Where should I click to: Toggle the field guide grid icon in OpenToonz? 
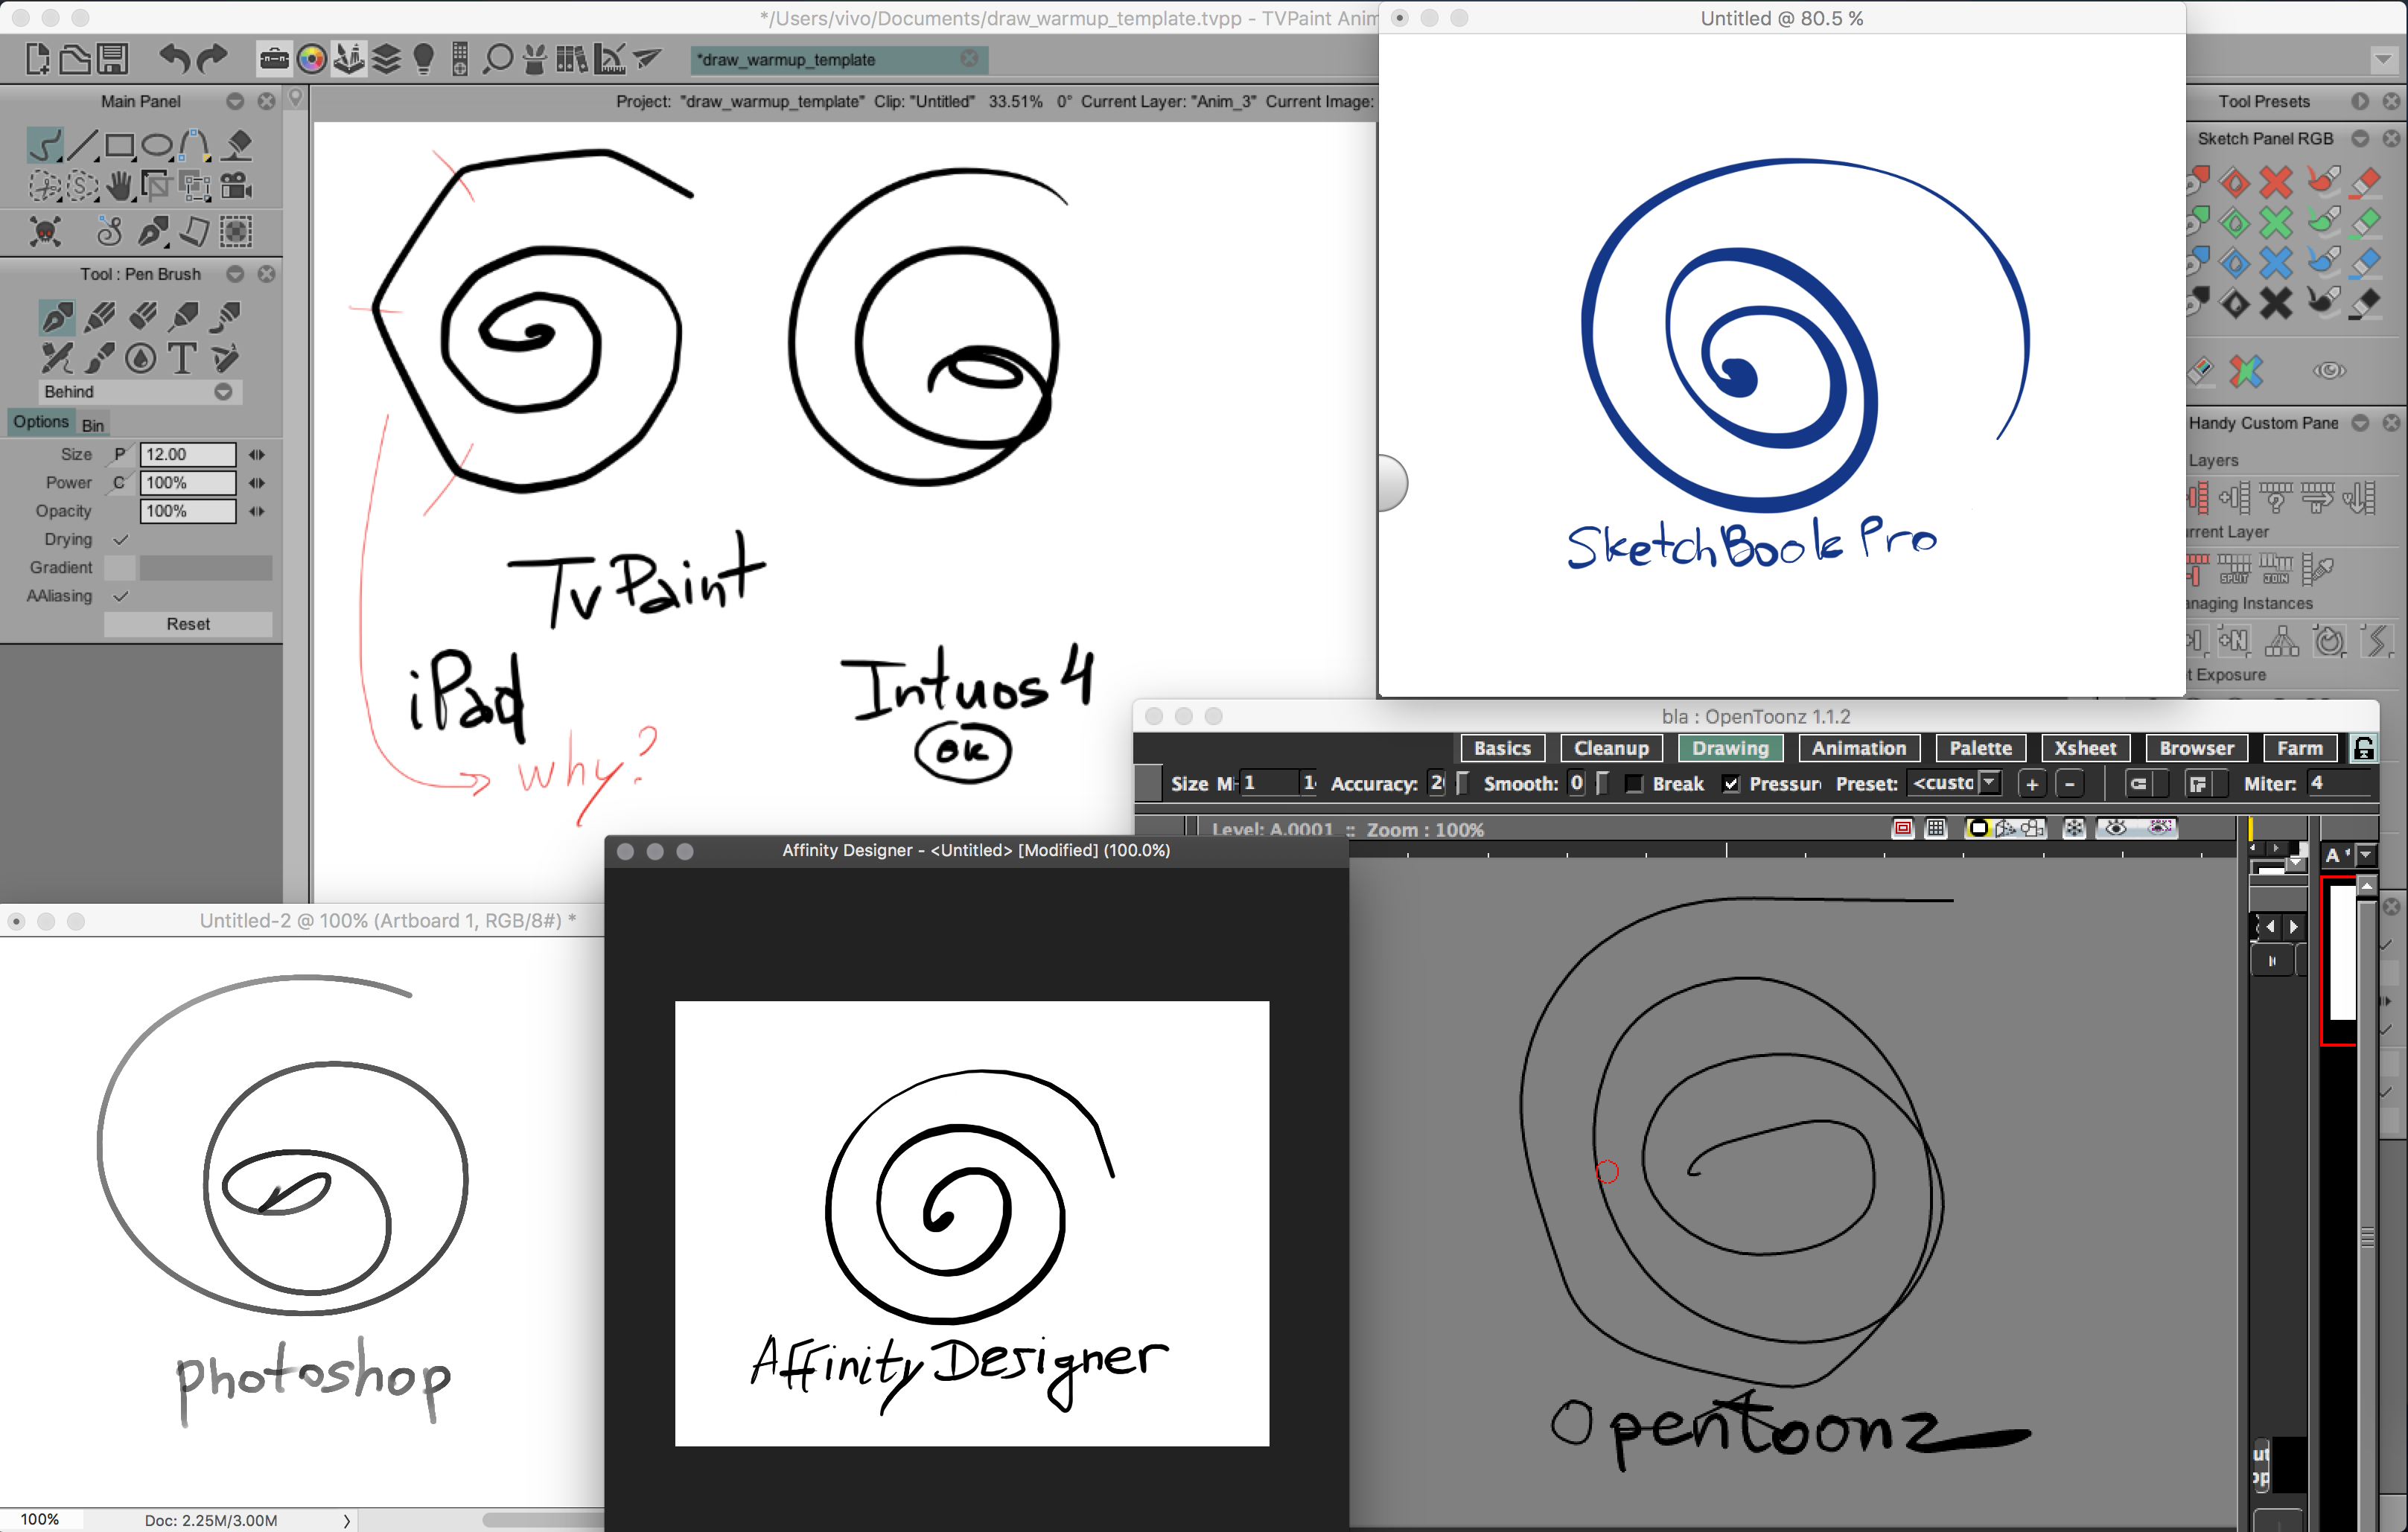pyautogui.click(x=1936, y=828)
